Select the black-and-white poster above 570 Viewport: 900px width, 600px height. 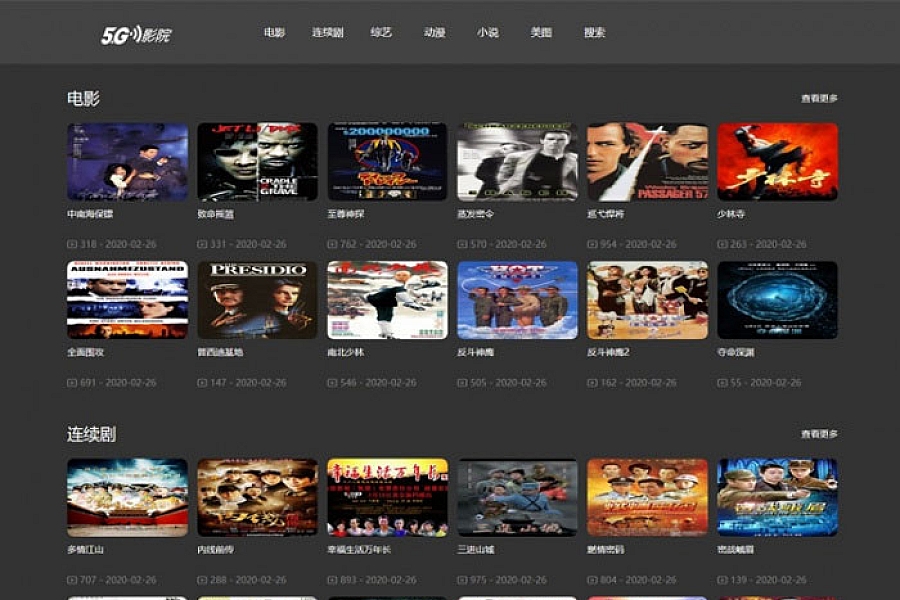518,162
